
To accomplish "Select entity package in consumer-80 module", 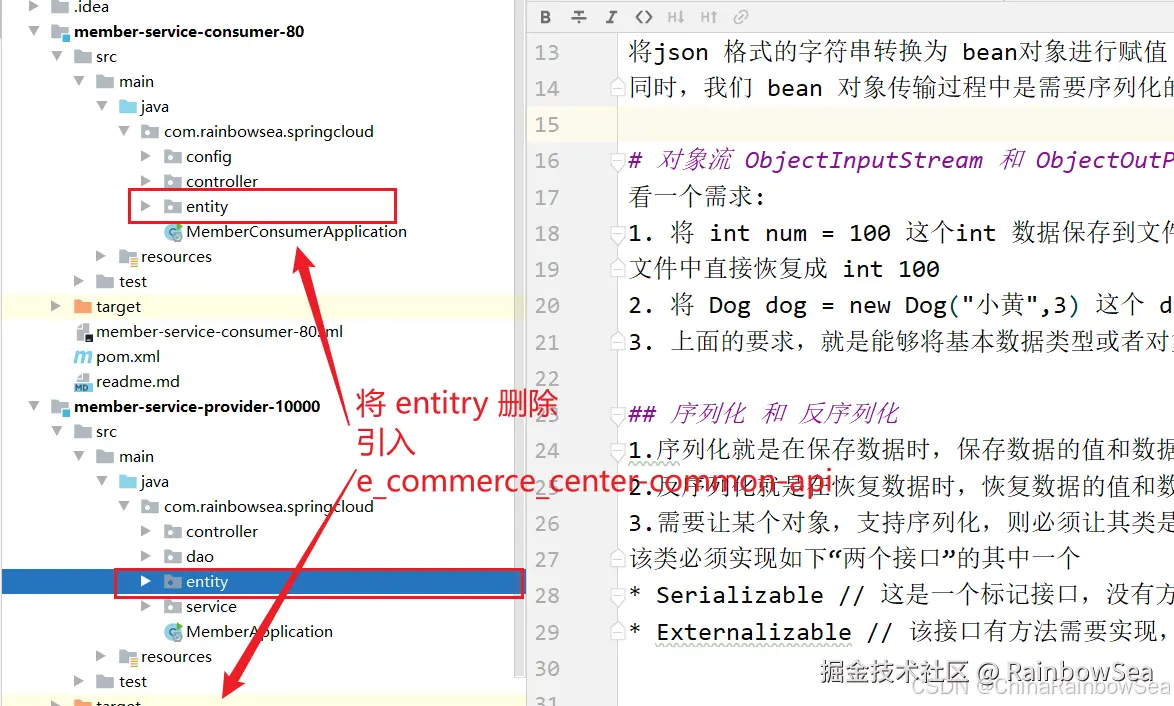I will pos(207,207).
